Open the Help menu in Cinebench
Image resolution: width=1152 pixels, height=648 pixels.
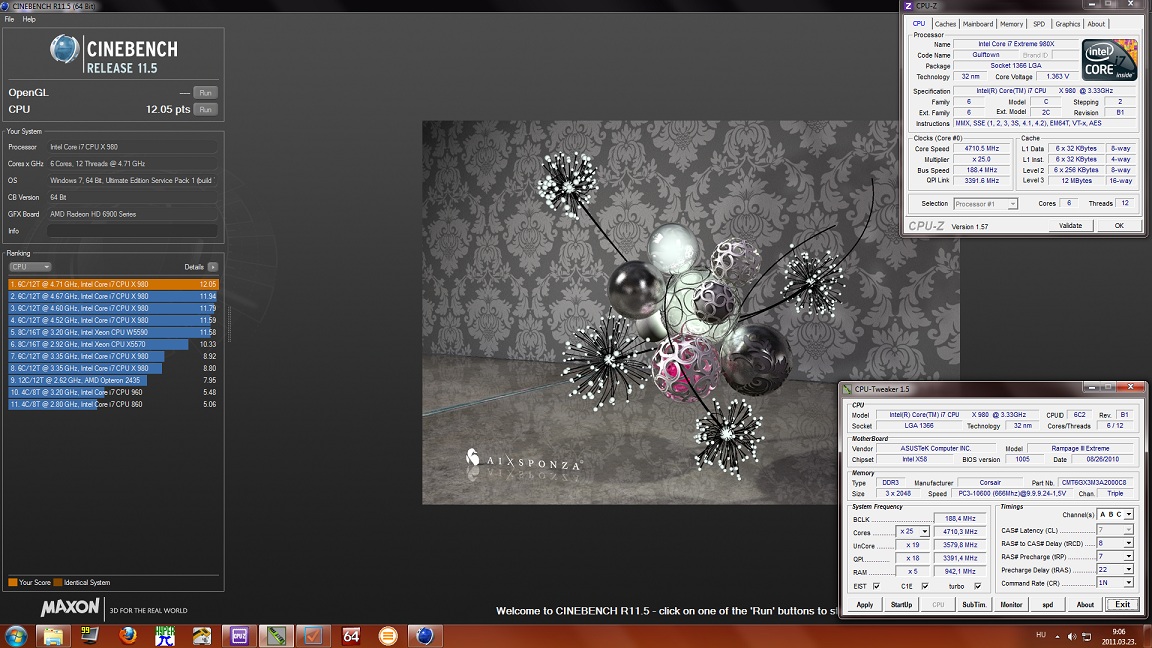[x=29, y=19]
